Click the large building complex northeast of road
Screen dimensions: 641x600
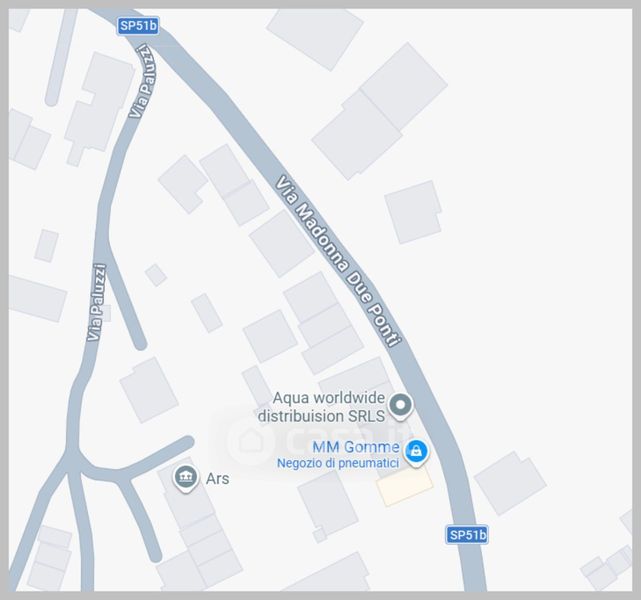pos(379,111)
